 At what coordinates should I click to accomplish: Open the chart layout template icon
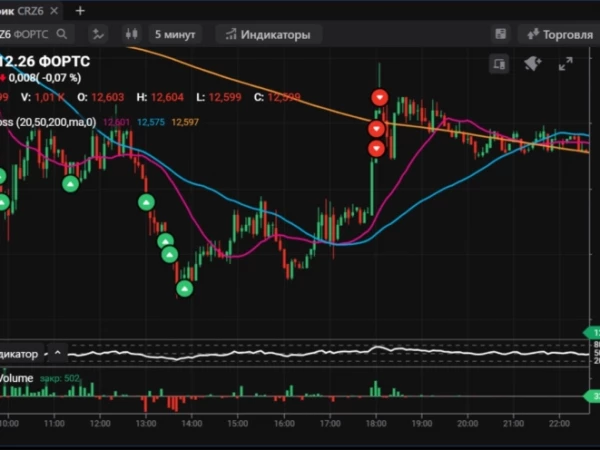(x=501, y=34)
